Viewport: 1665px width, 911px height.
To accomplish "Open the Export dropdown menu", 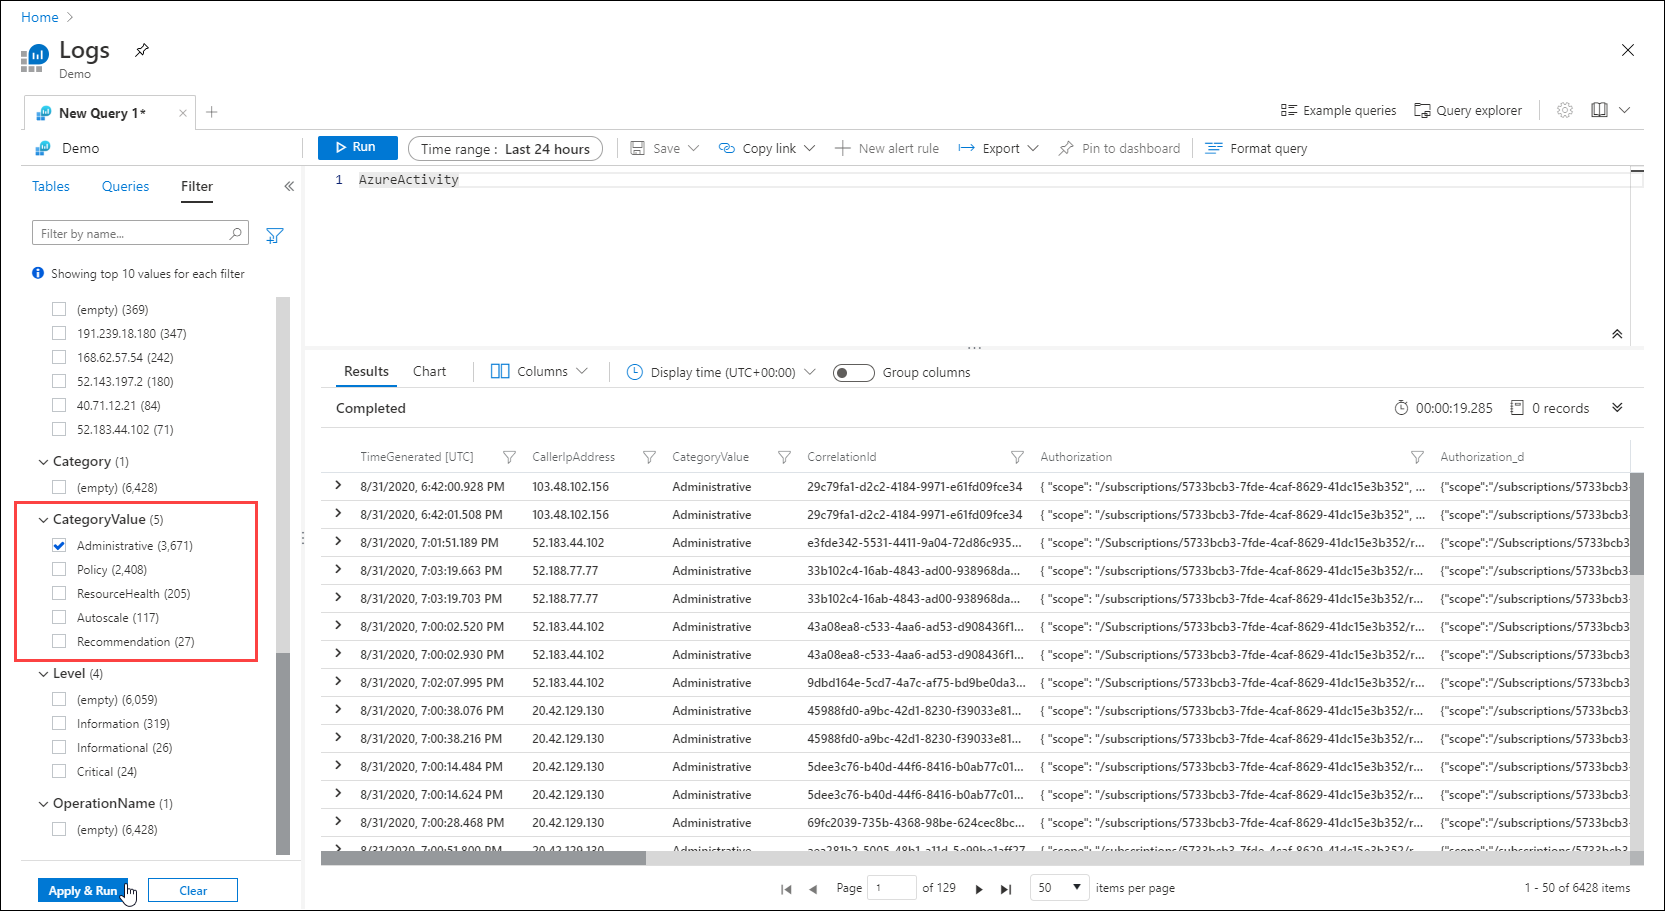I will pyautogui.click(x=998, y=148).
